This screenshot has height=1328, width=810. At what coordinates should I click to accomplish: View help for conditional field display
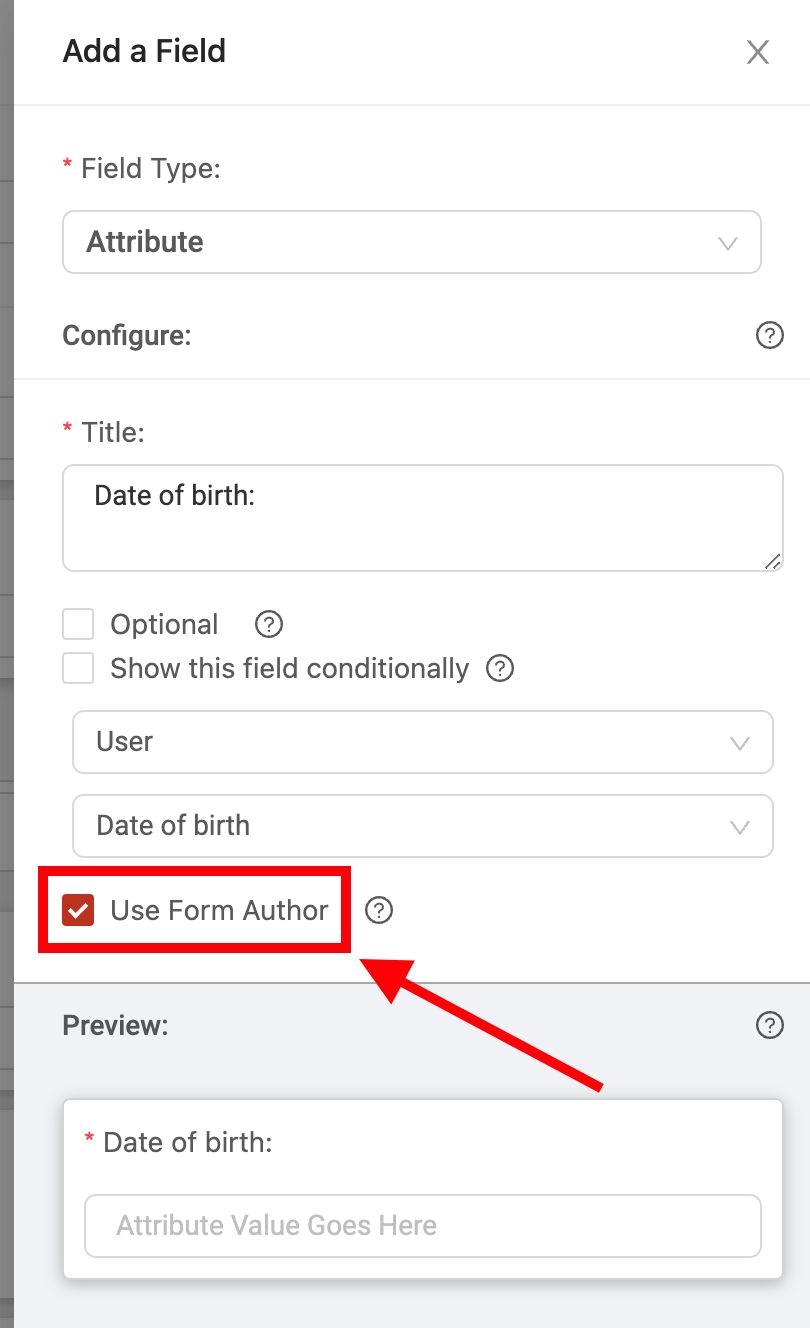[500, 668]
